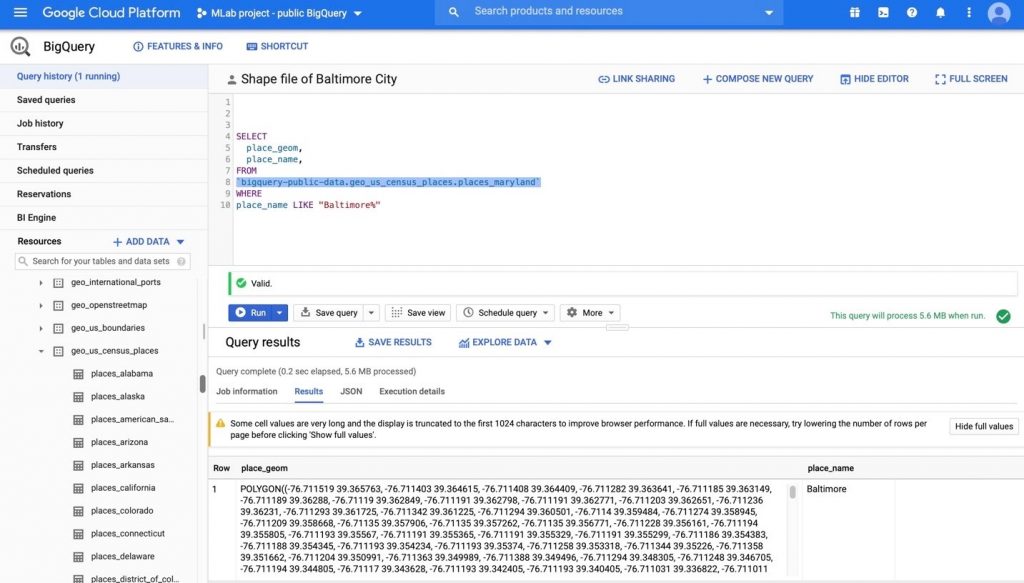Switch to the JSON tab

(351, 392)
